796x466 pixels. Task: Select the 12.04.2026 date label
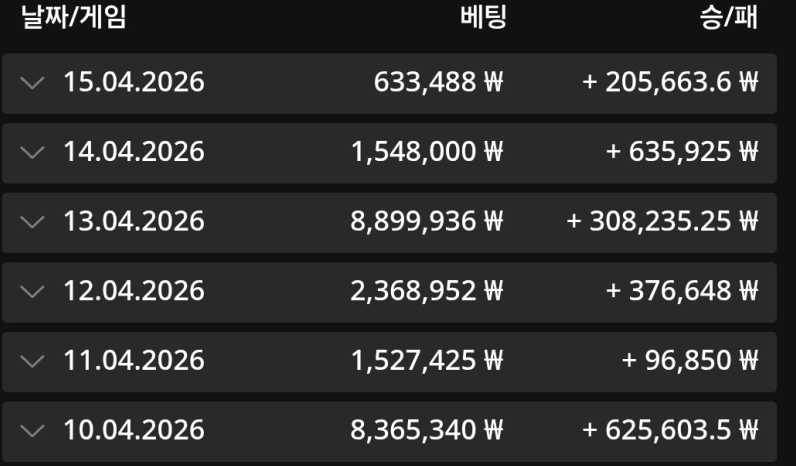134,291
